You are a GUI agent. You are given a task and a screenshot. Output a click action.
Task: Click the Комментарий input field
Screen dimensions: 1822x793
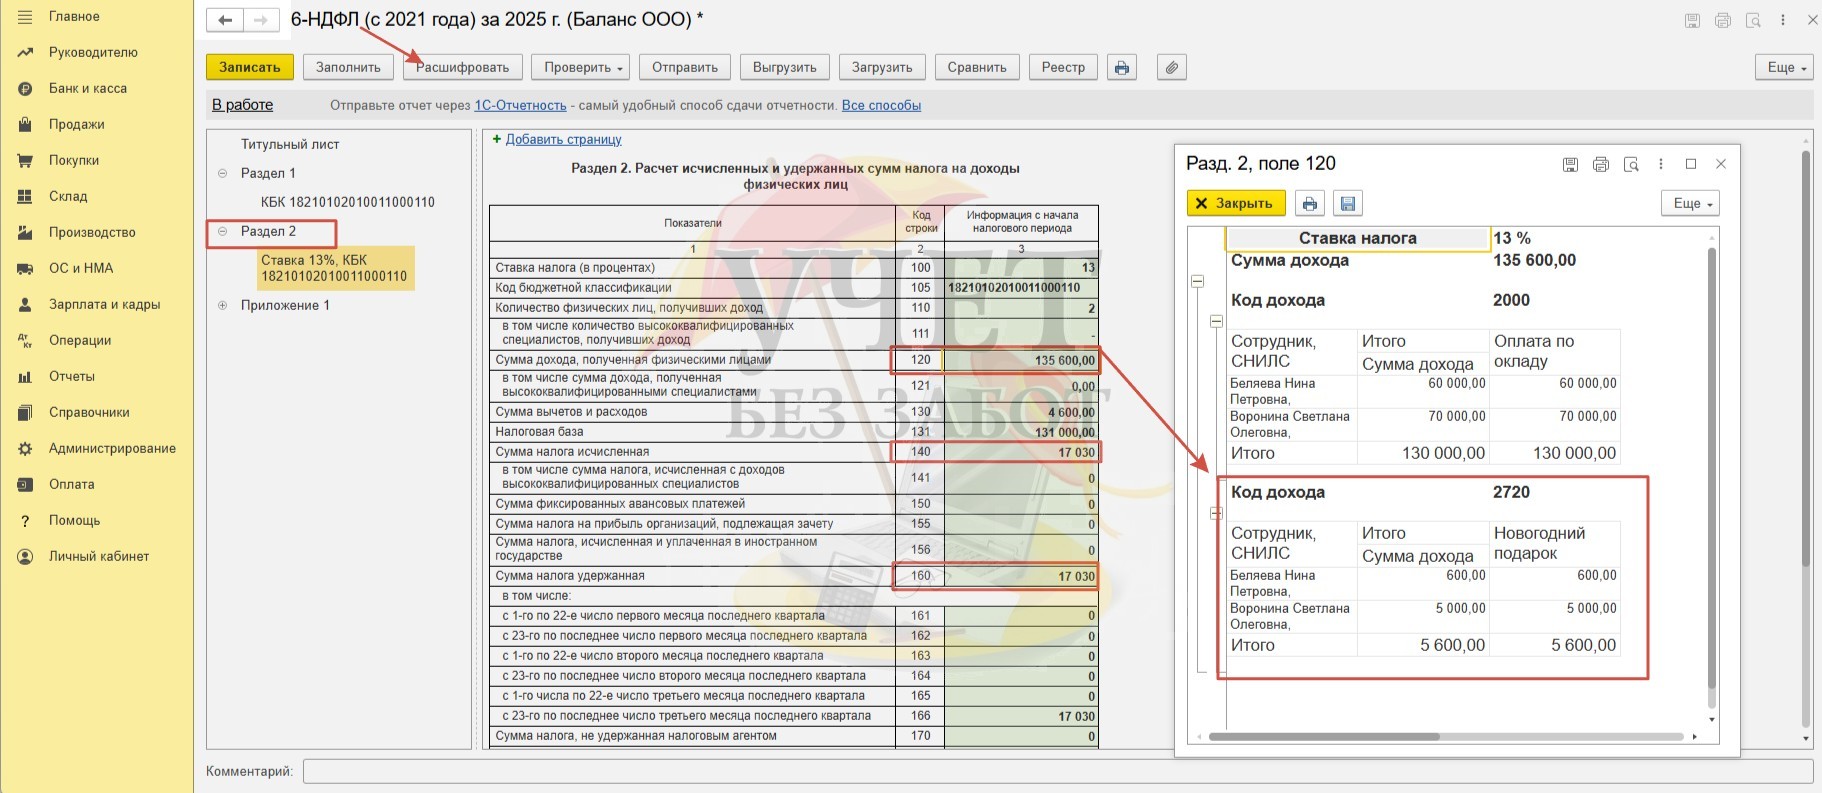1056,771
